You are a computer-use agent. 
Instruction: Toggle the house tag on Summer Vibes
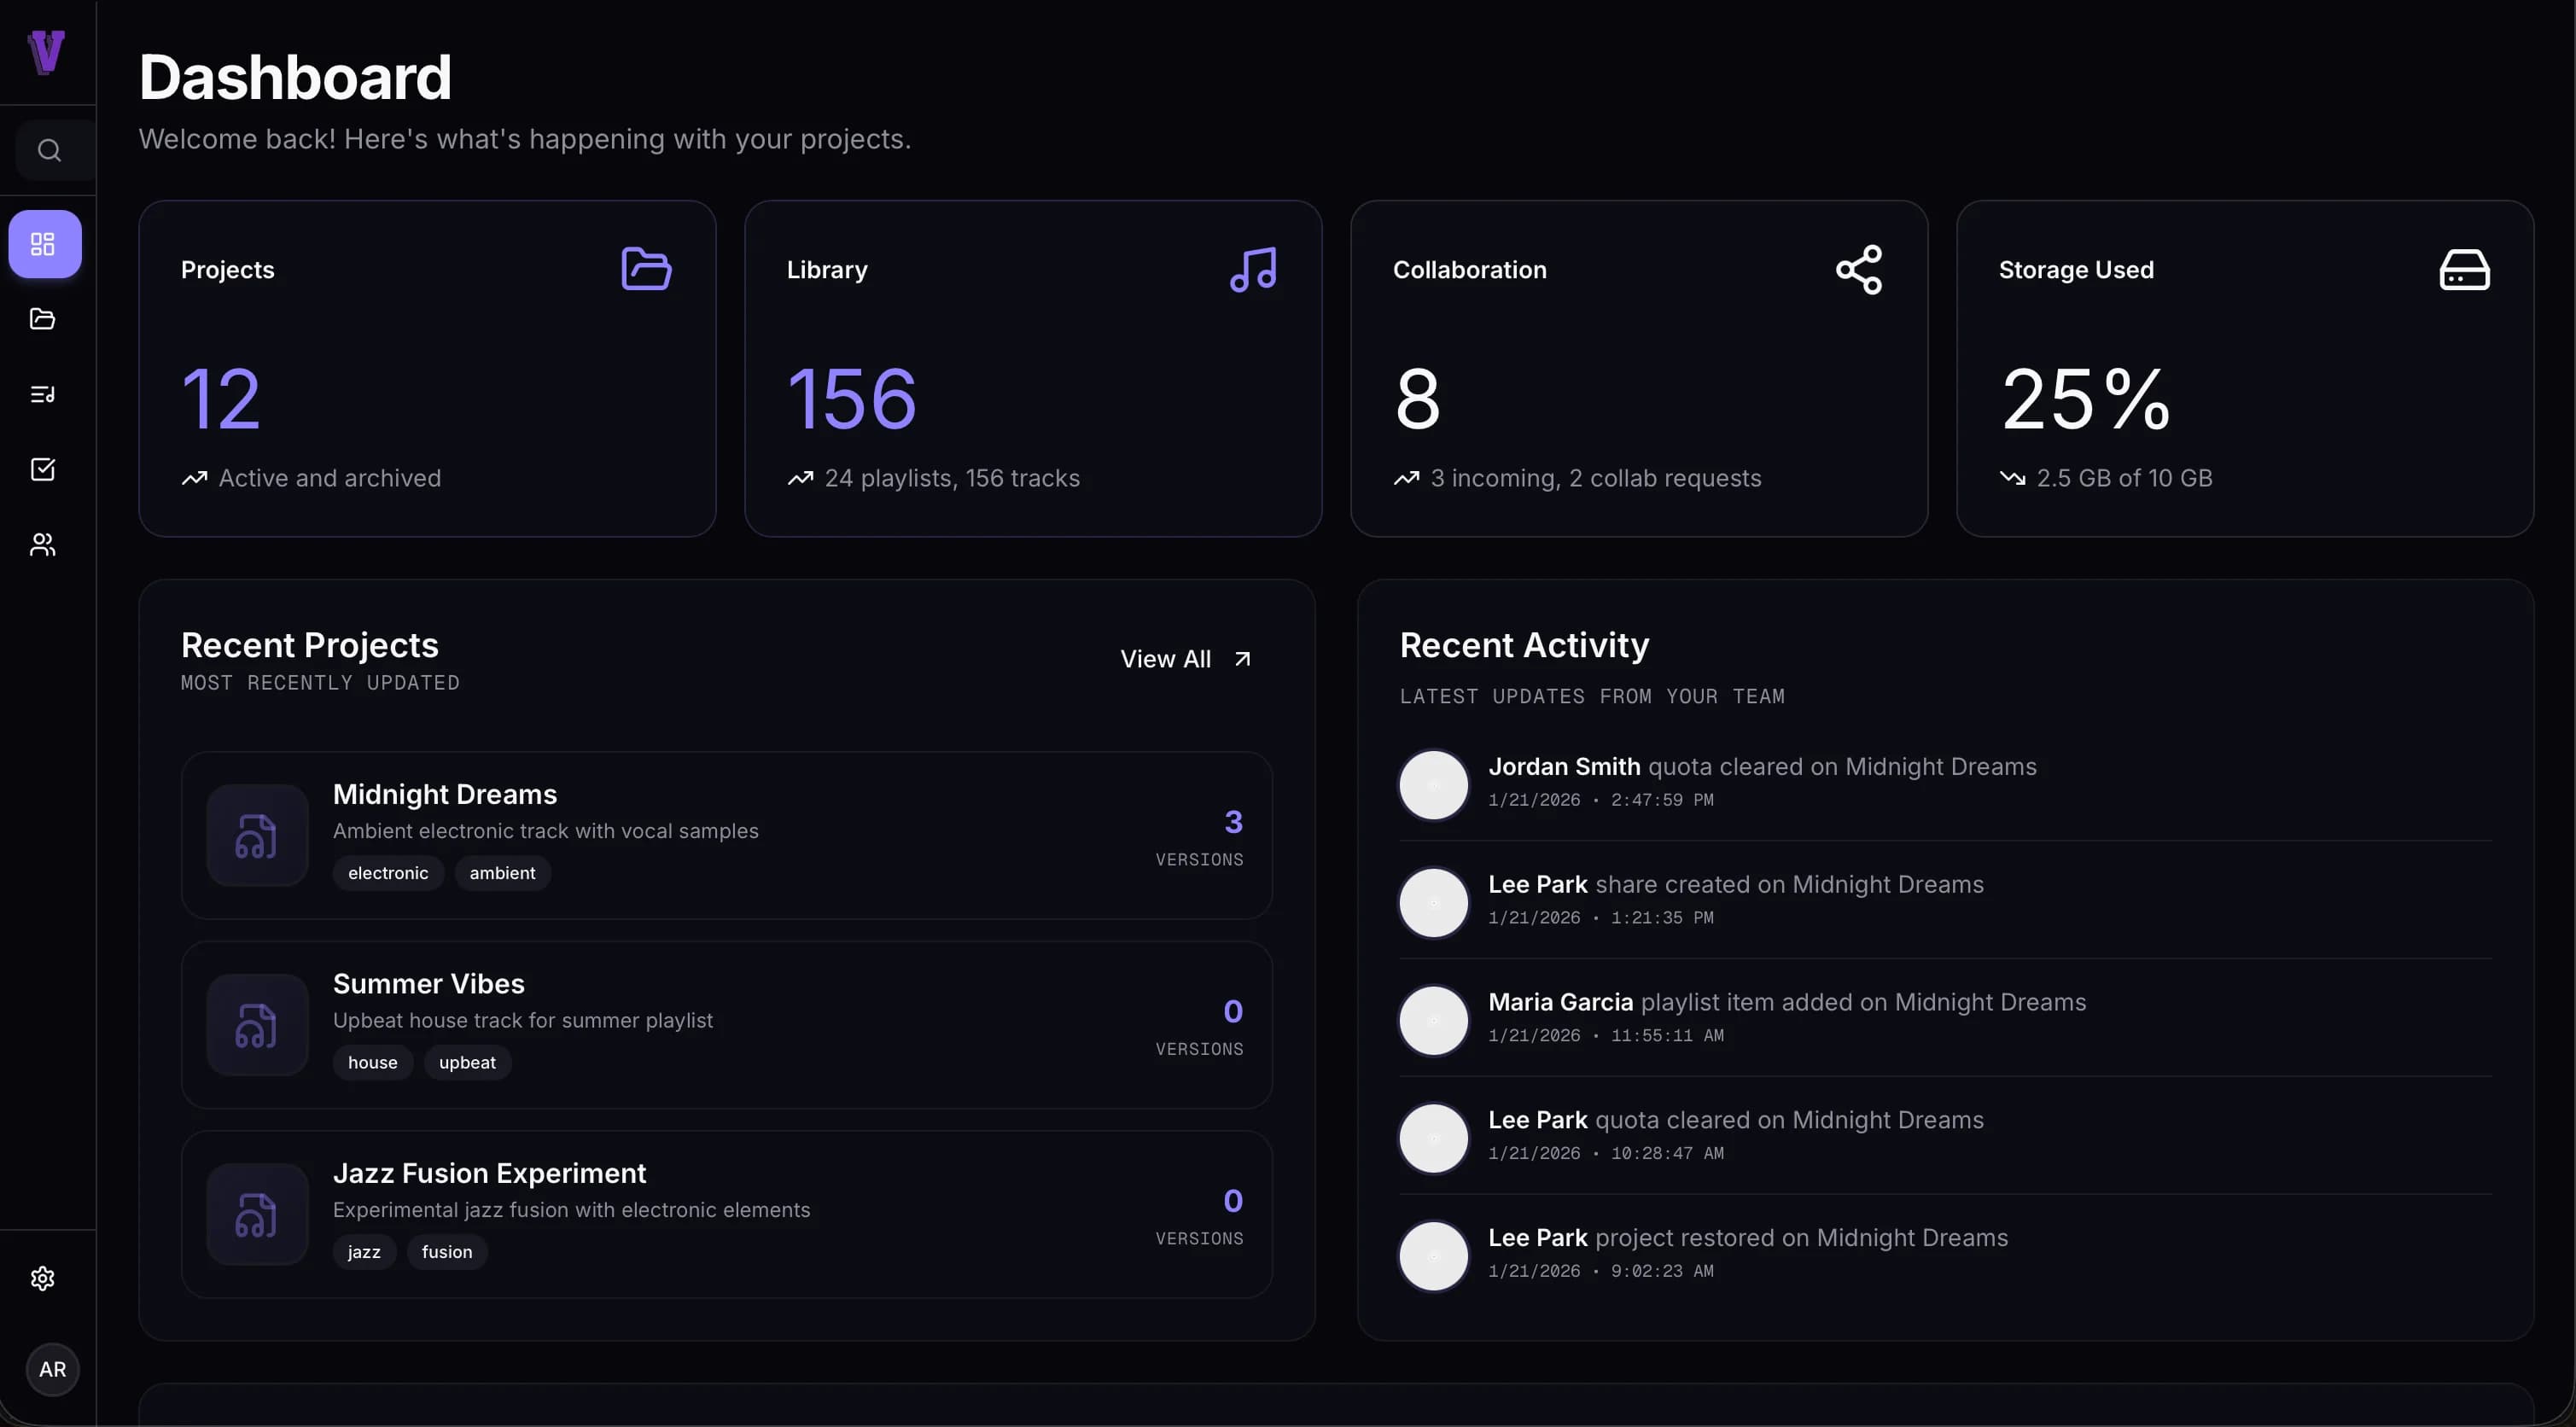pos(372,1062)
